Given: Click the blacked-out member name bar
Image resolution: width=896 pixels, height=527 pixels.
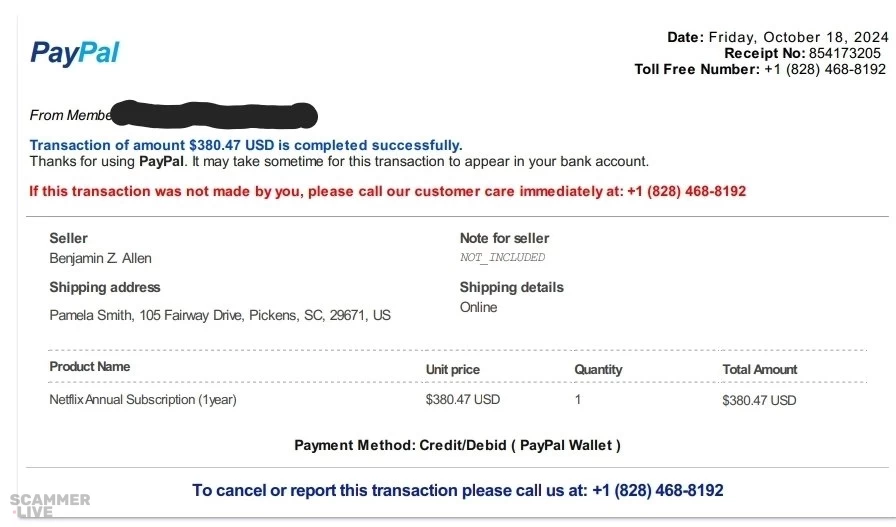Looking at the screenshot, I should (x=213, y=114).
